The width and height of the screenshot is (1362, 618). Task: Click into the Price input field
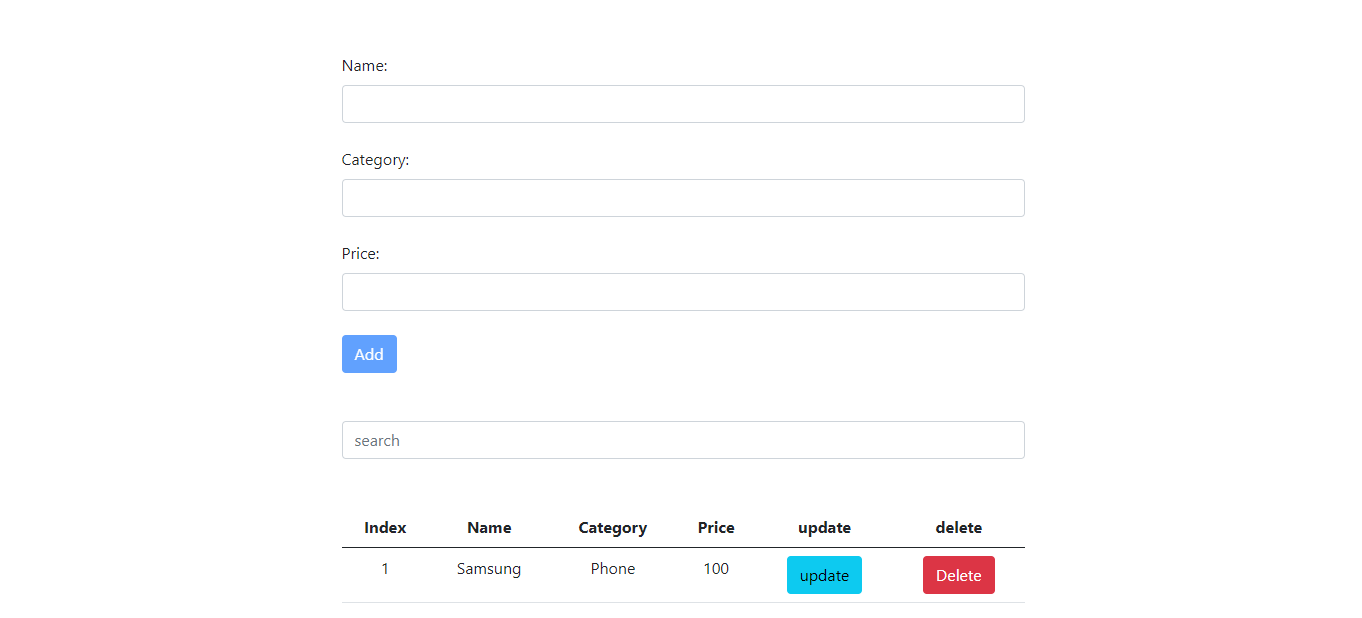[683, 292]
